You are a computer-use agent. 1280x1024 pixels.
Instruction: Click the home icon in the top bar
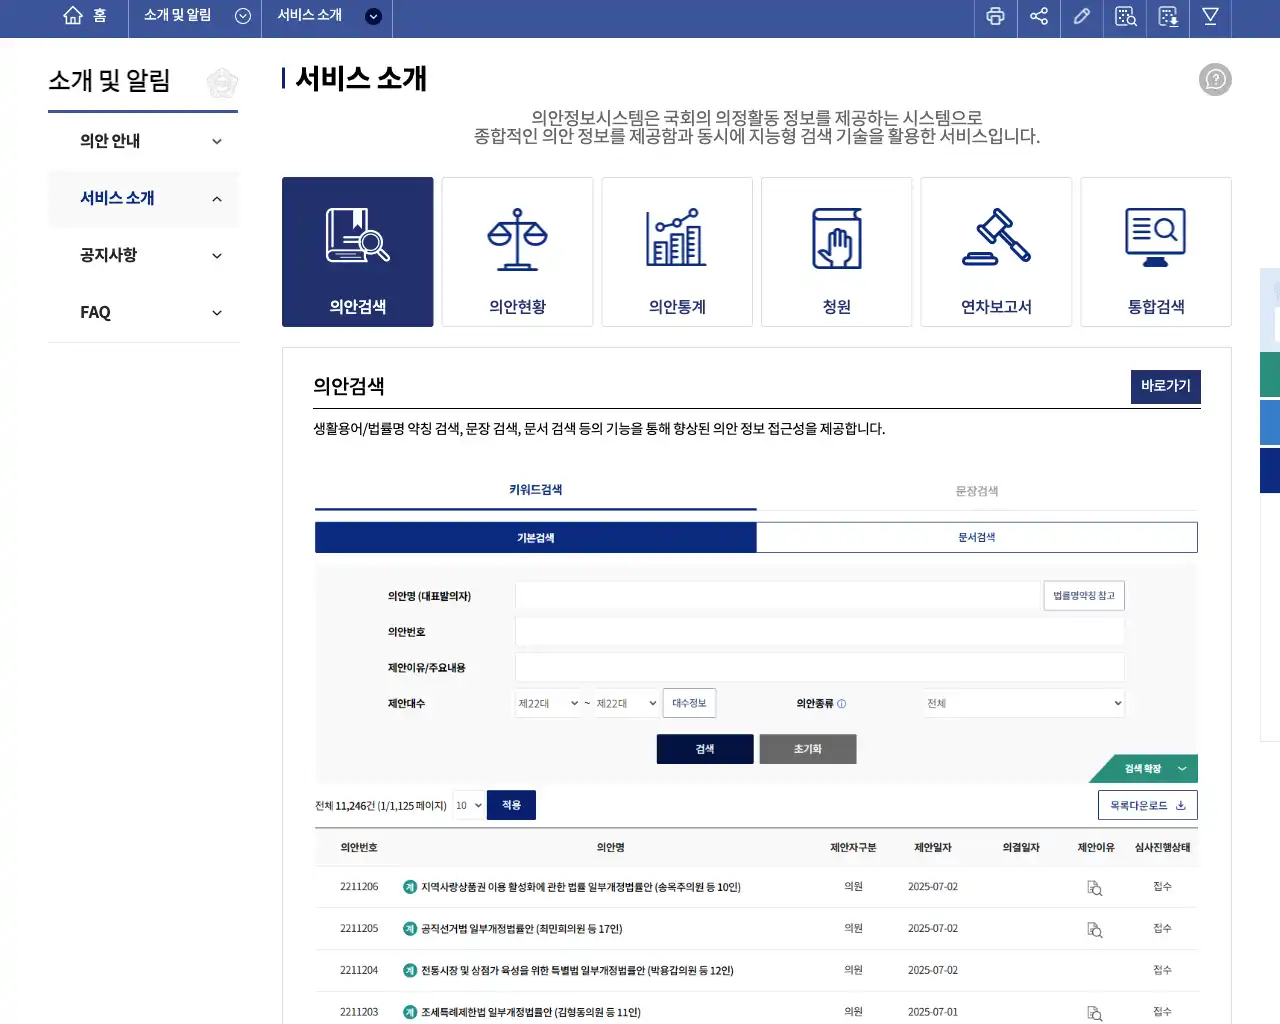coord(73,16)
